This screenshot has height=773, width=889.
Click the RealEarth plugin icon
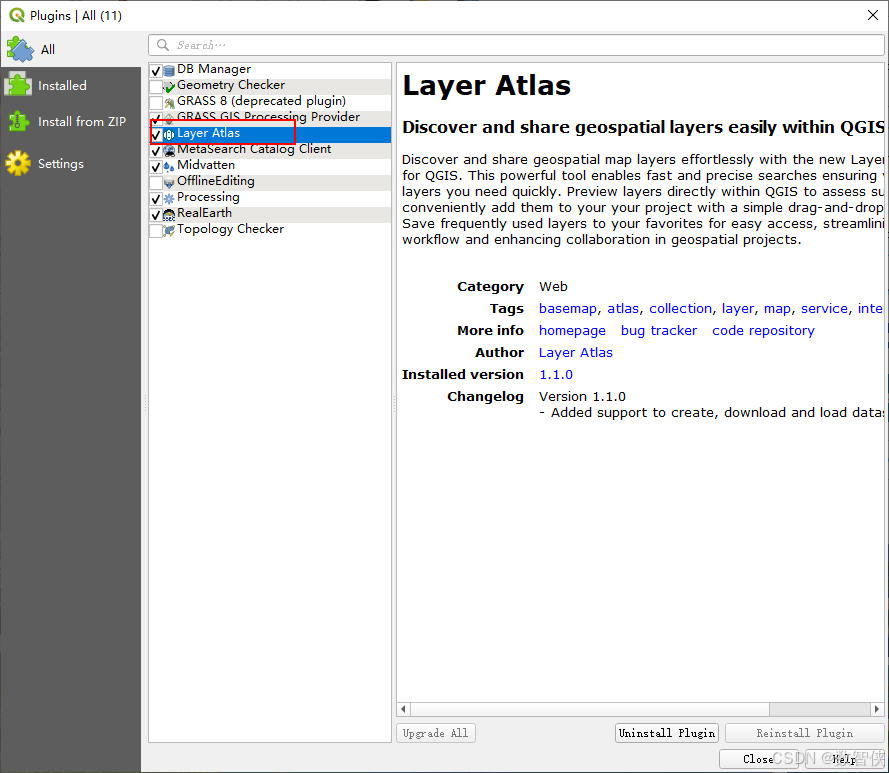(x=169, y=215)
